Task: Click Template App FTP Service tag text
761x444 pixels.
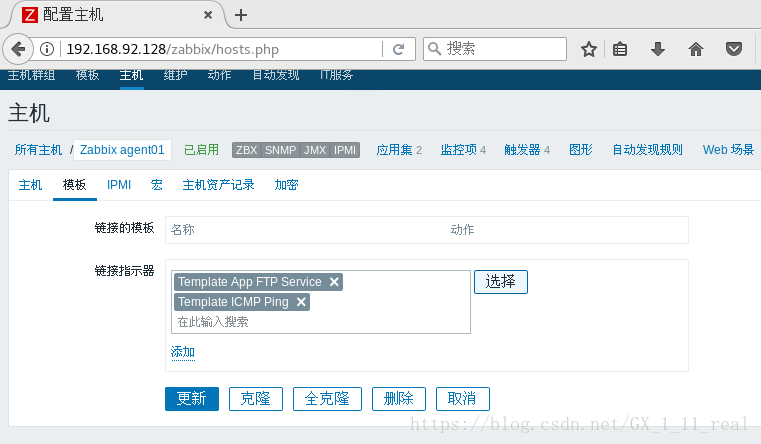Action: (x=249, y=282)
